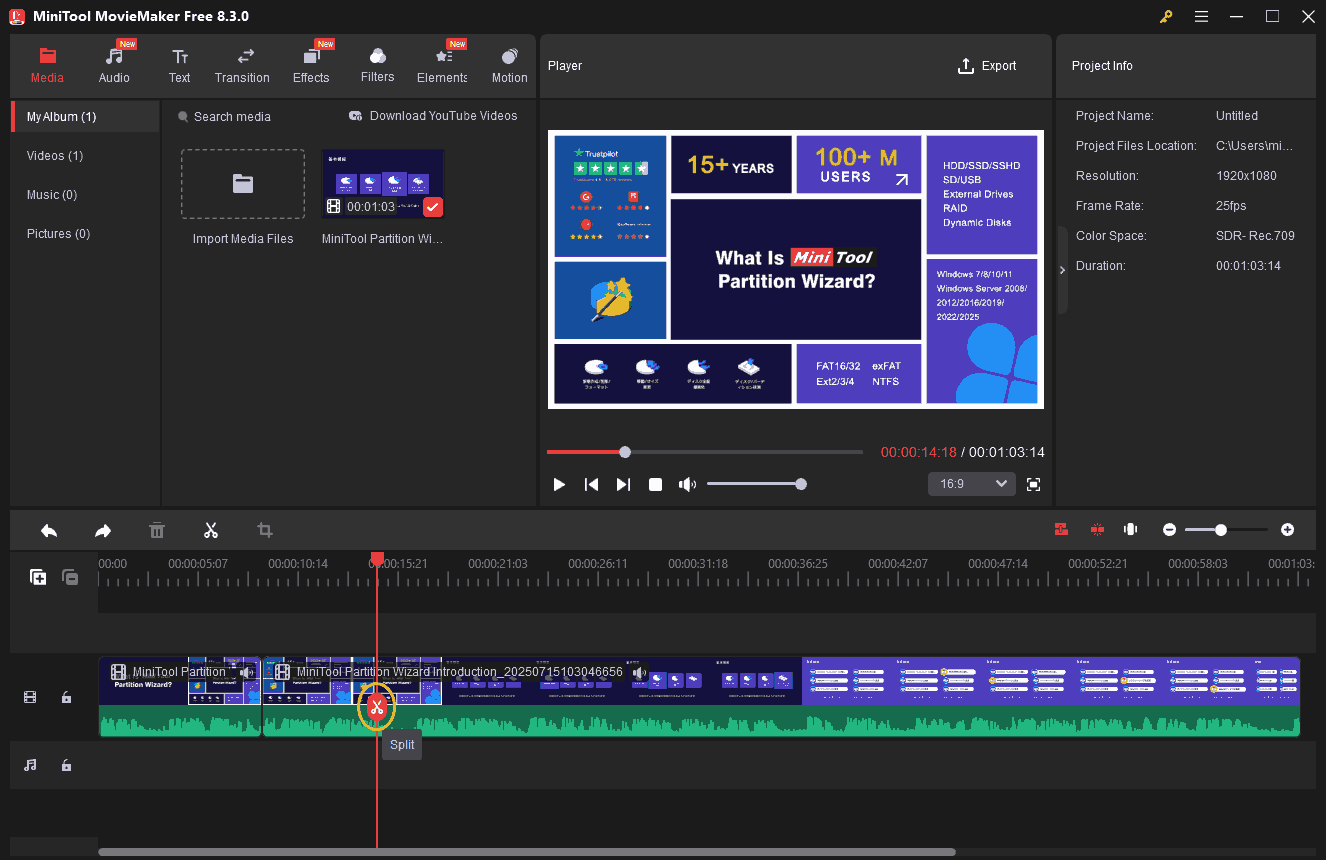This screenshot has width=1326, height=860.
Task: Open the Effects tab
Action: (311, 66)
